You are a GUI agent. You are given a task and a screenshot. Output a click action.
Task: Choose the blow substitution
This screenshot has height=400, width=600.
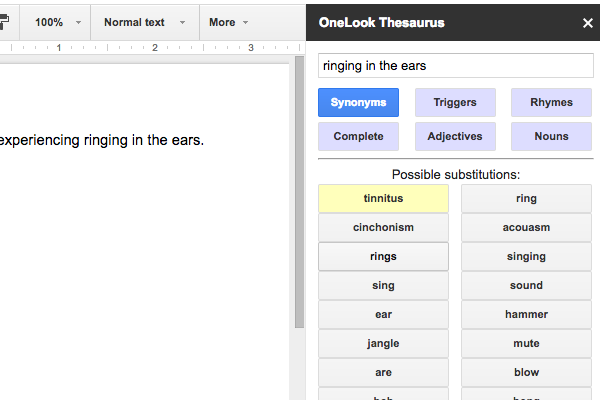[526, 372]
